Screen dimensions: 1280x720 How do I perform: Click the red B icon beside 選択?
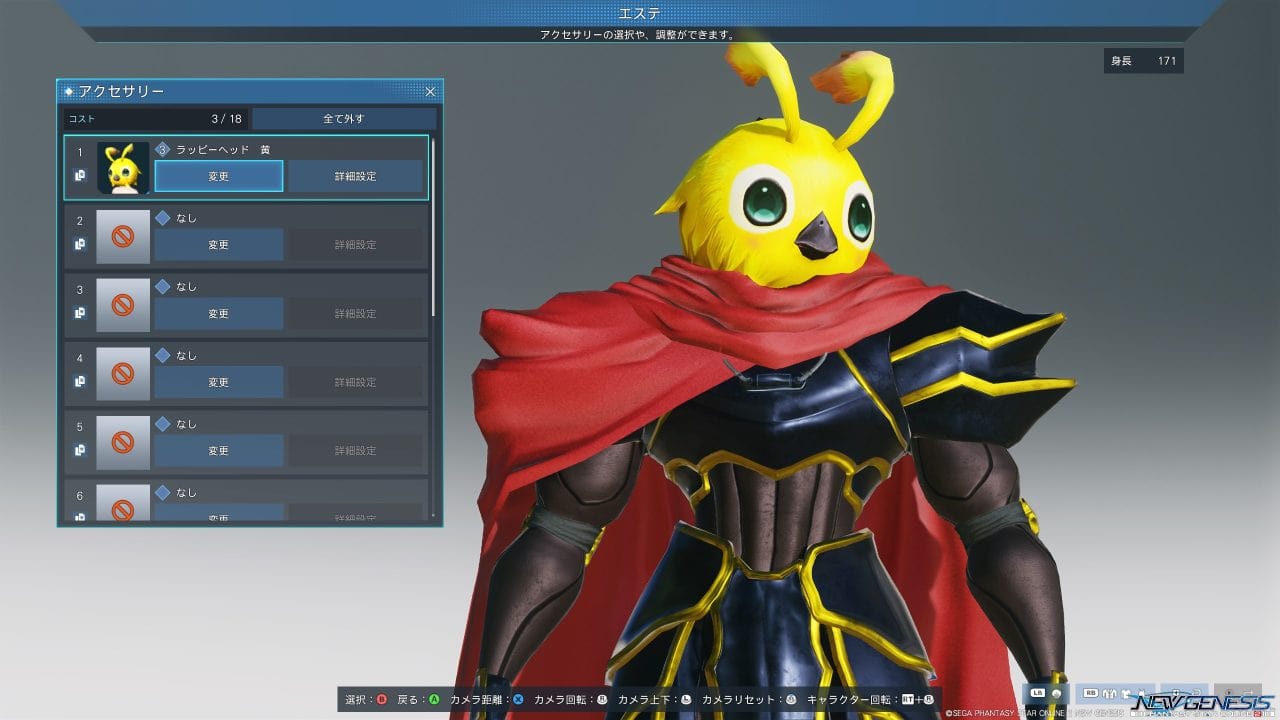[x=381, y=700]
